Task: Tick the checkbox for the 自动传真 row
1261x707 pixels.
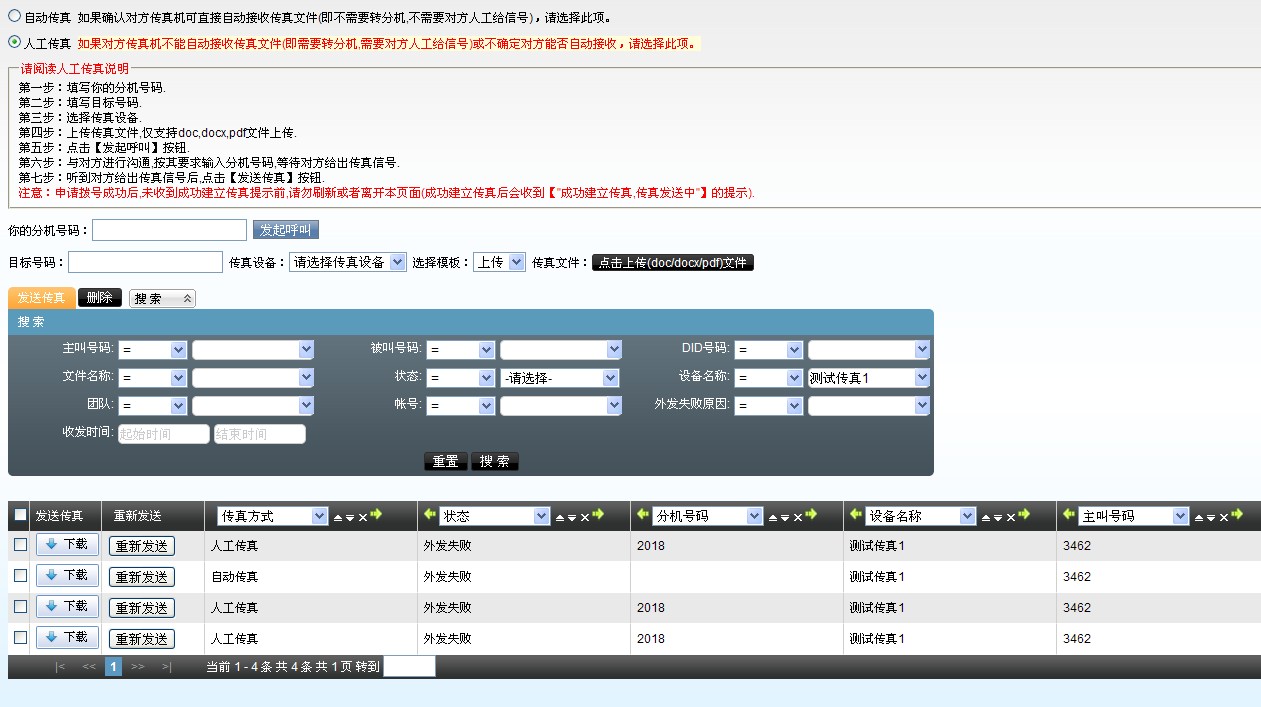Action: point(20,576)
